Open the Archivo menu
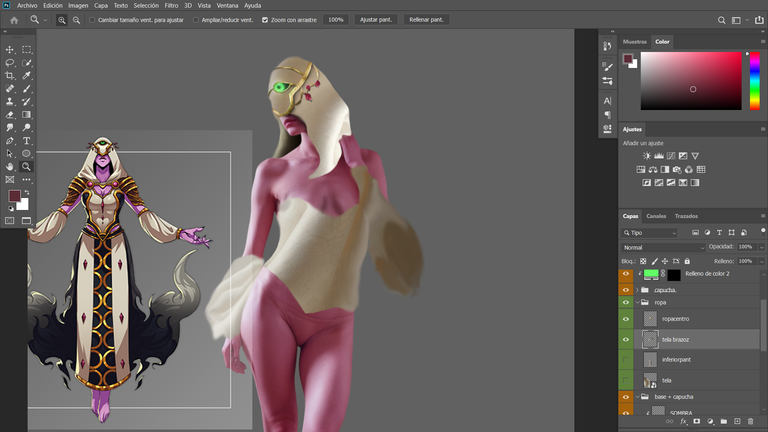This screenshot has width=768, height=432. tap(27, 5)
